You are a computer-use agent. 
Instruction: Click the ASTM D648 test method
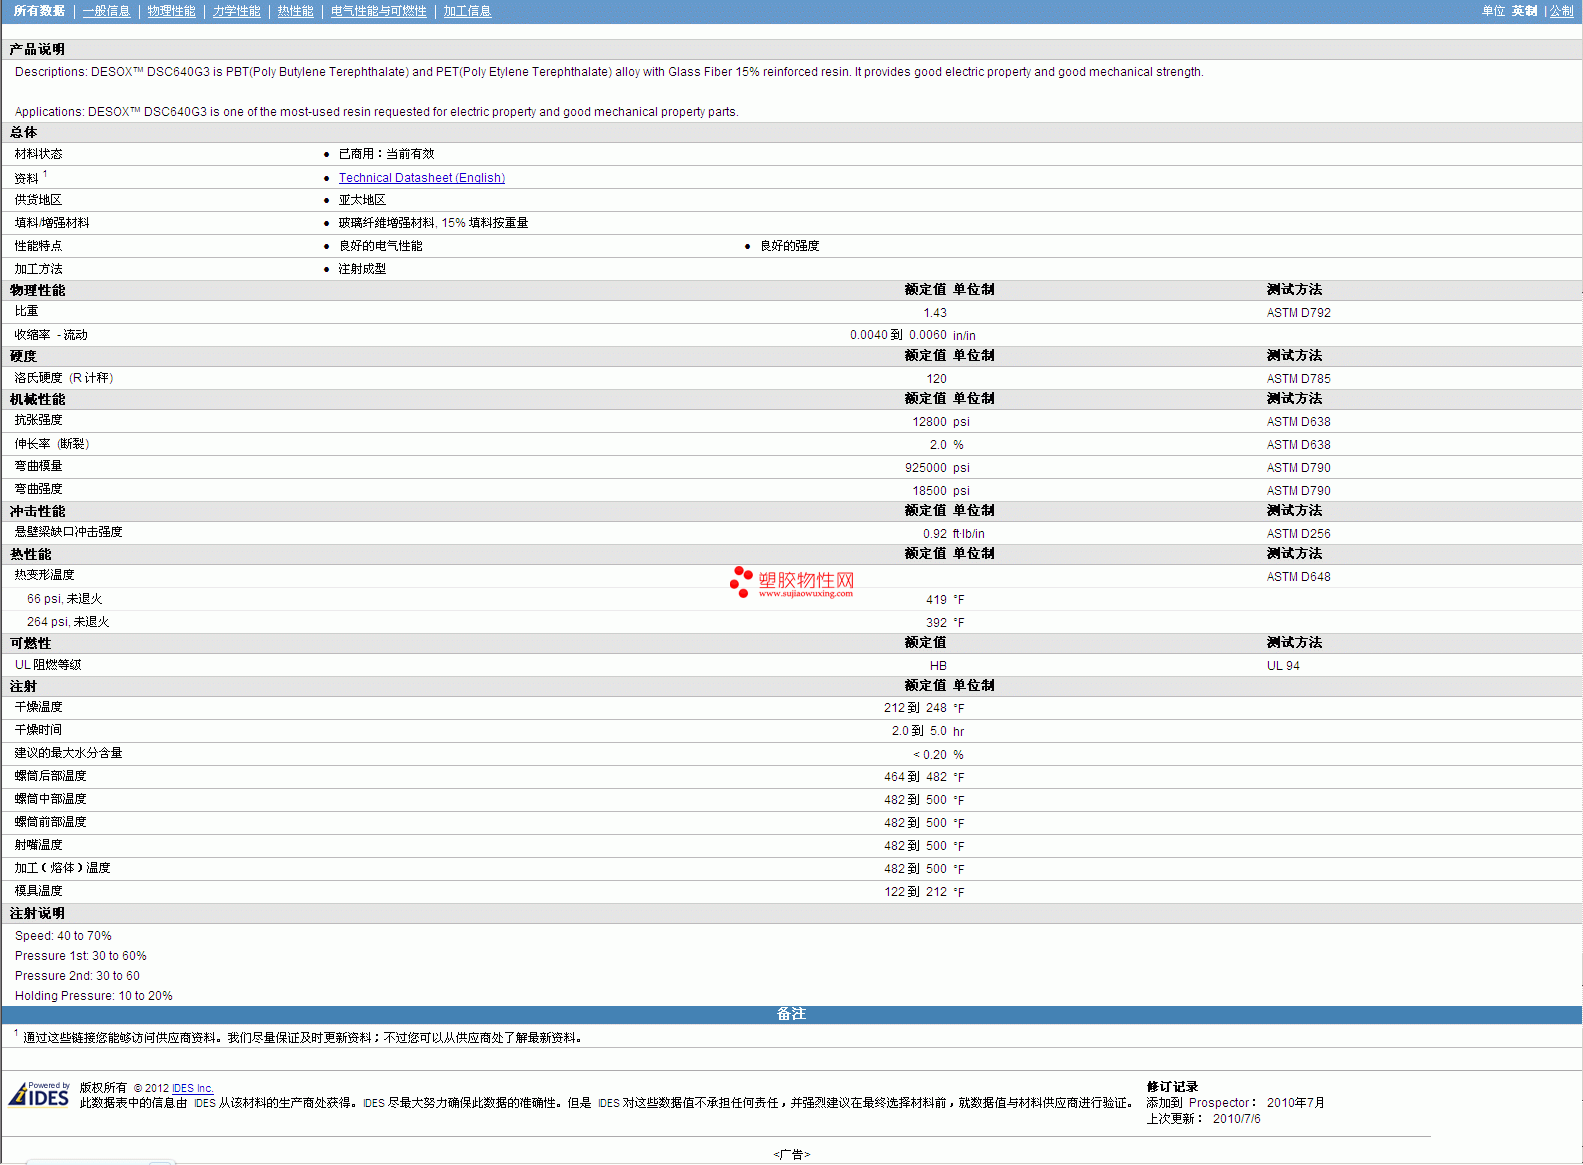click(x=1298, y=577)
